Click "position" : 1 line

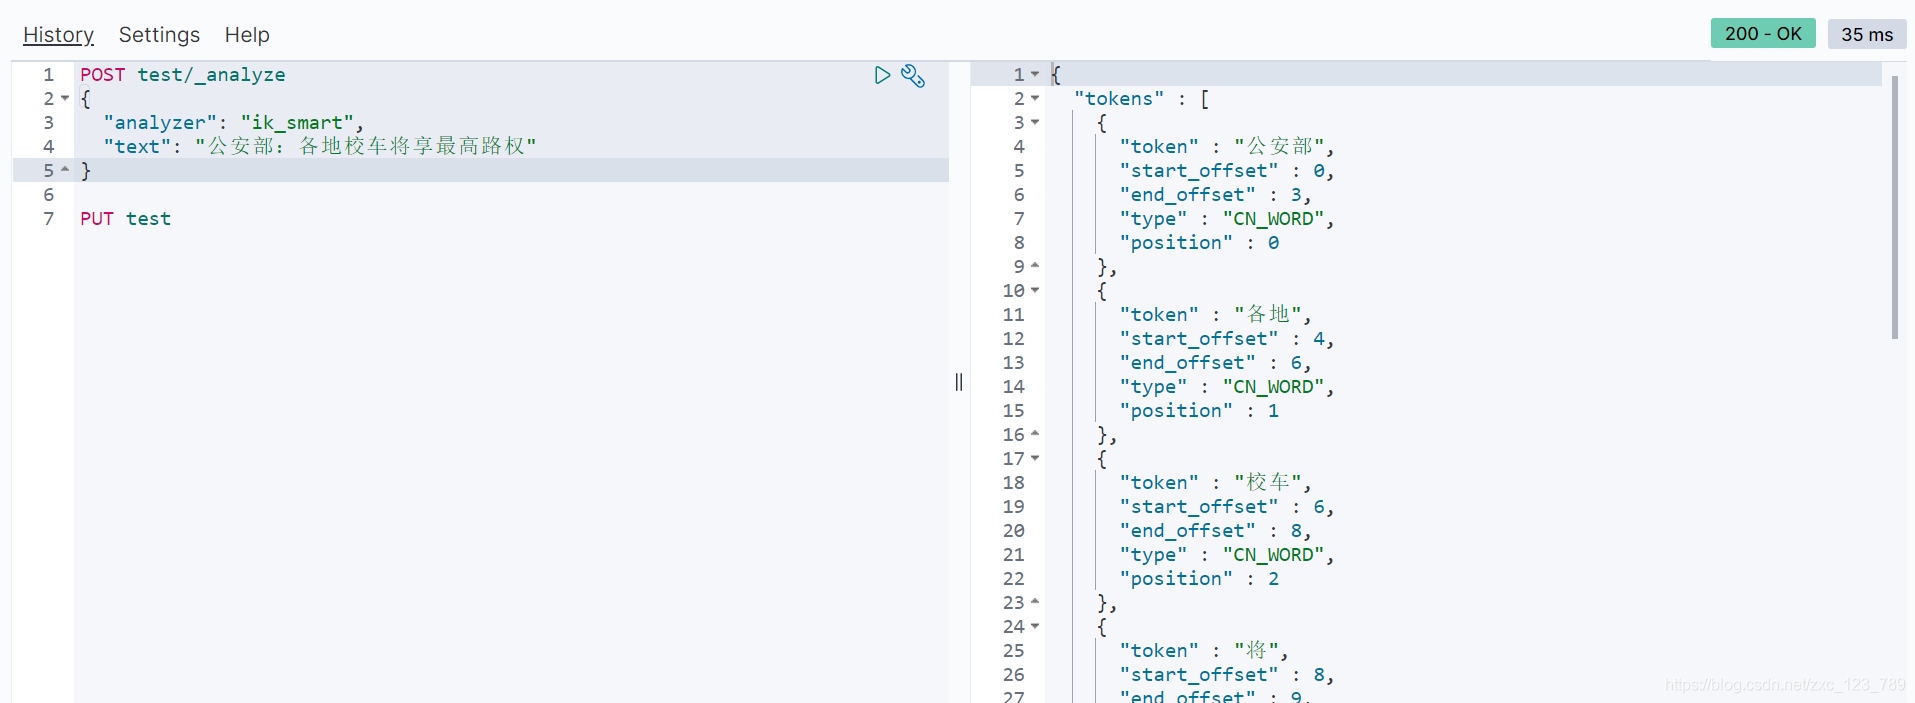point(1200,411)
